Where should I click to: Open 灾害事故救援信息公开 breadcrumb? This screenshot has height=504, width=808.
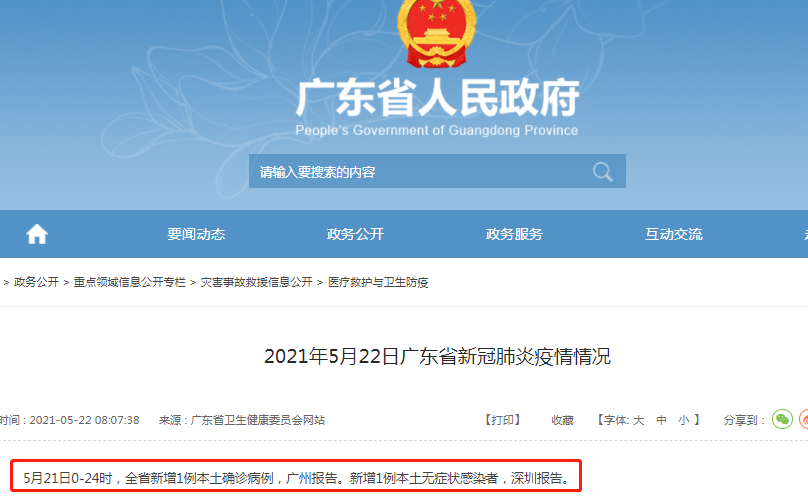(x=256, y=282)
